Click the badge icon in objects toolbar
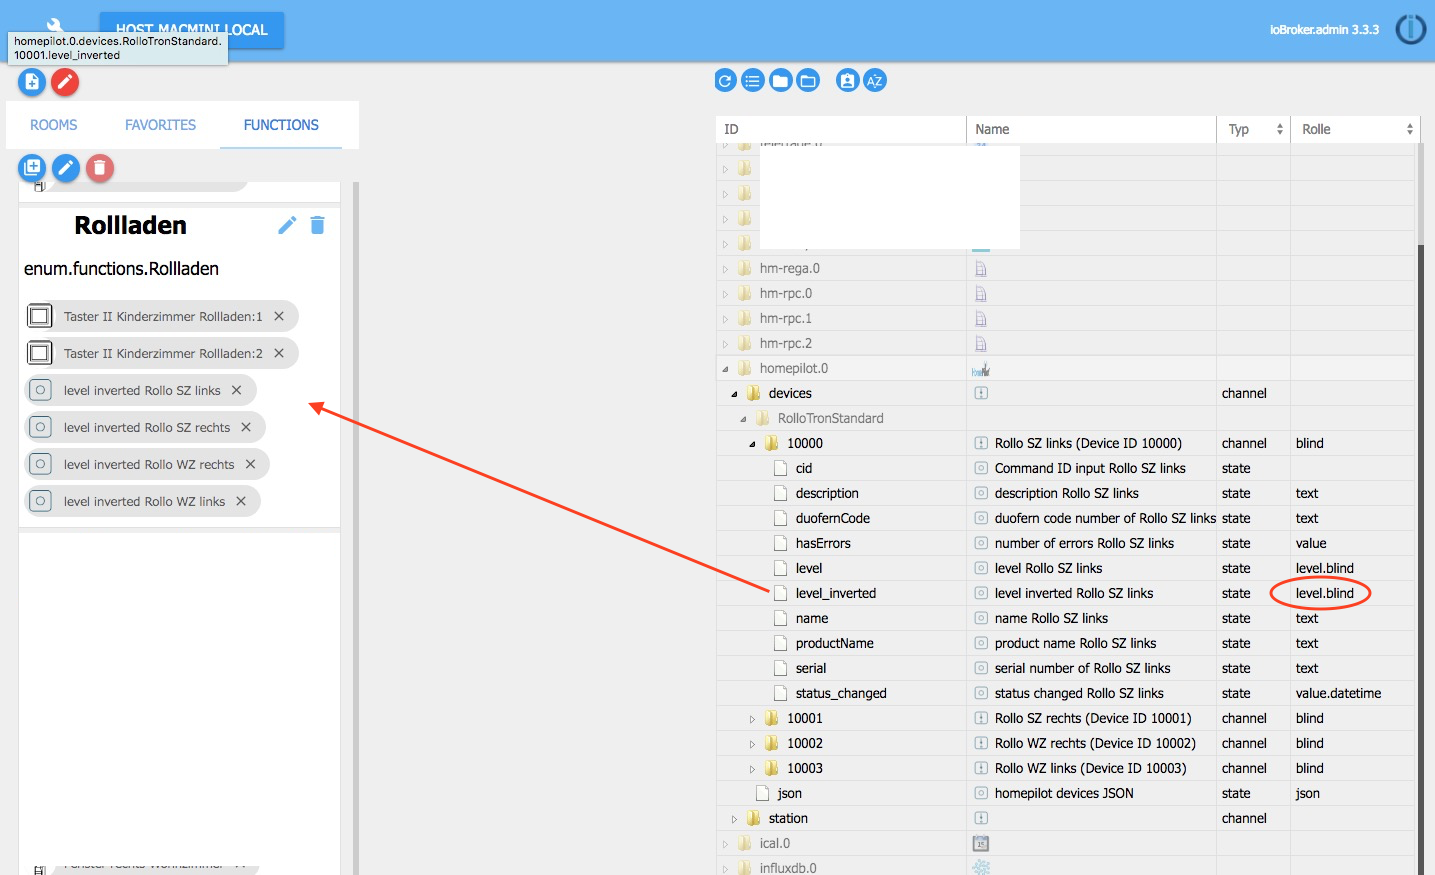This screenshot has height=875, width=1435. pyautogui.click(x=848, y=81)
